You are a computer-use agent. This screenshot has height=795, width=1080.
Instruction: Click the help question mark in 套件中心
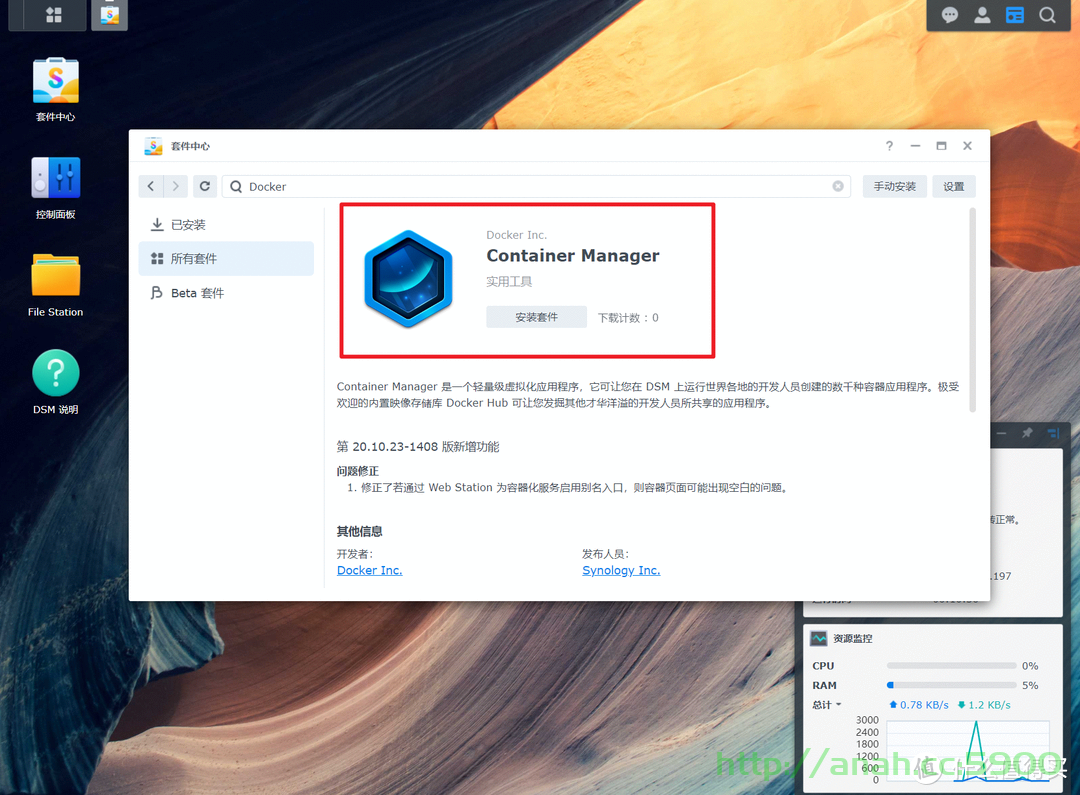coord(889,146)
